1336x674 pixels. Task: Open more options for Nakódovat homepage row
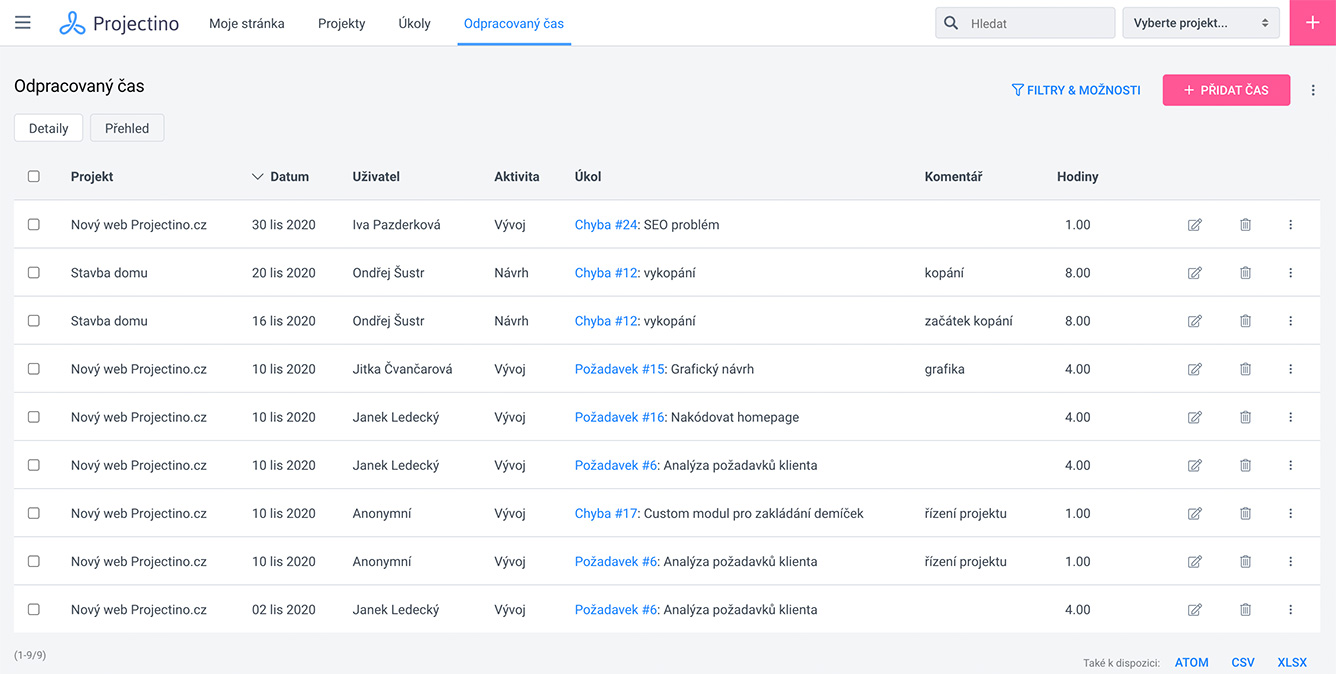coord(1291,417)
